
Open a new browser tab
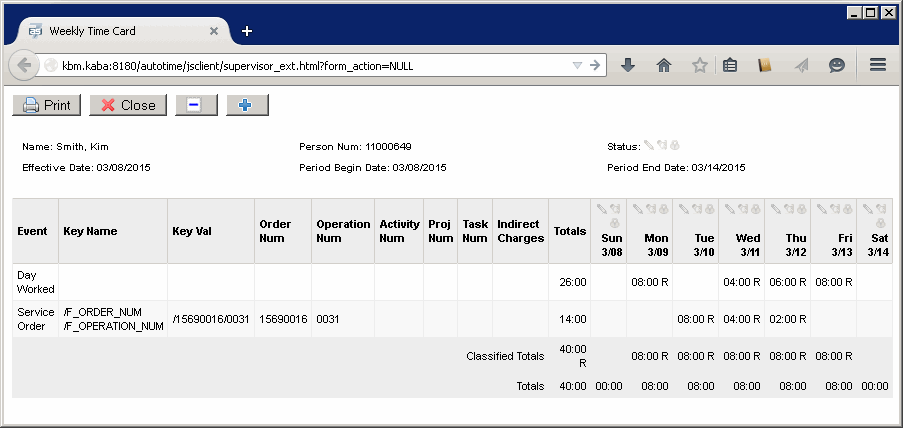pos(247,31)
